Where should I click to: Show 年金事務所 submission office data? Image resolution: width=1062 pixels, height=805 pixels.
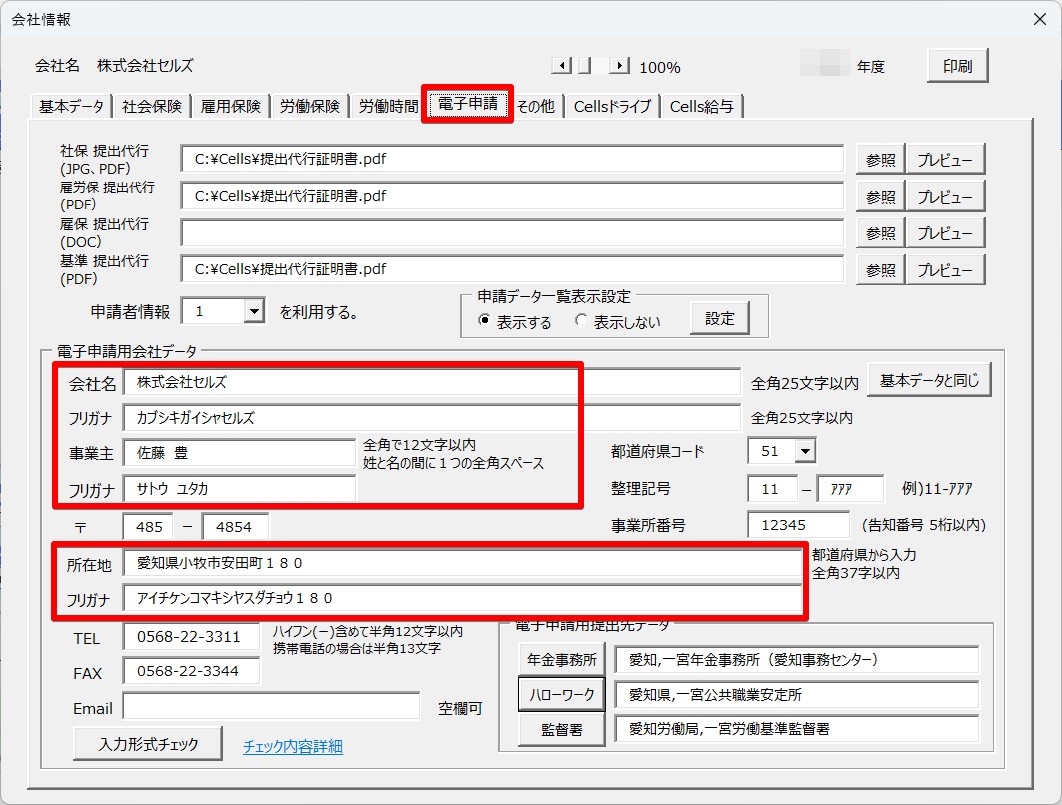pyautogui.click(x=561, y=659)
